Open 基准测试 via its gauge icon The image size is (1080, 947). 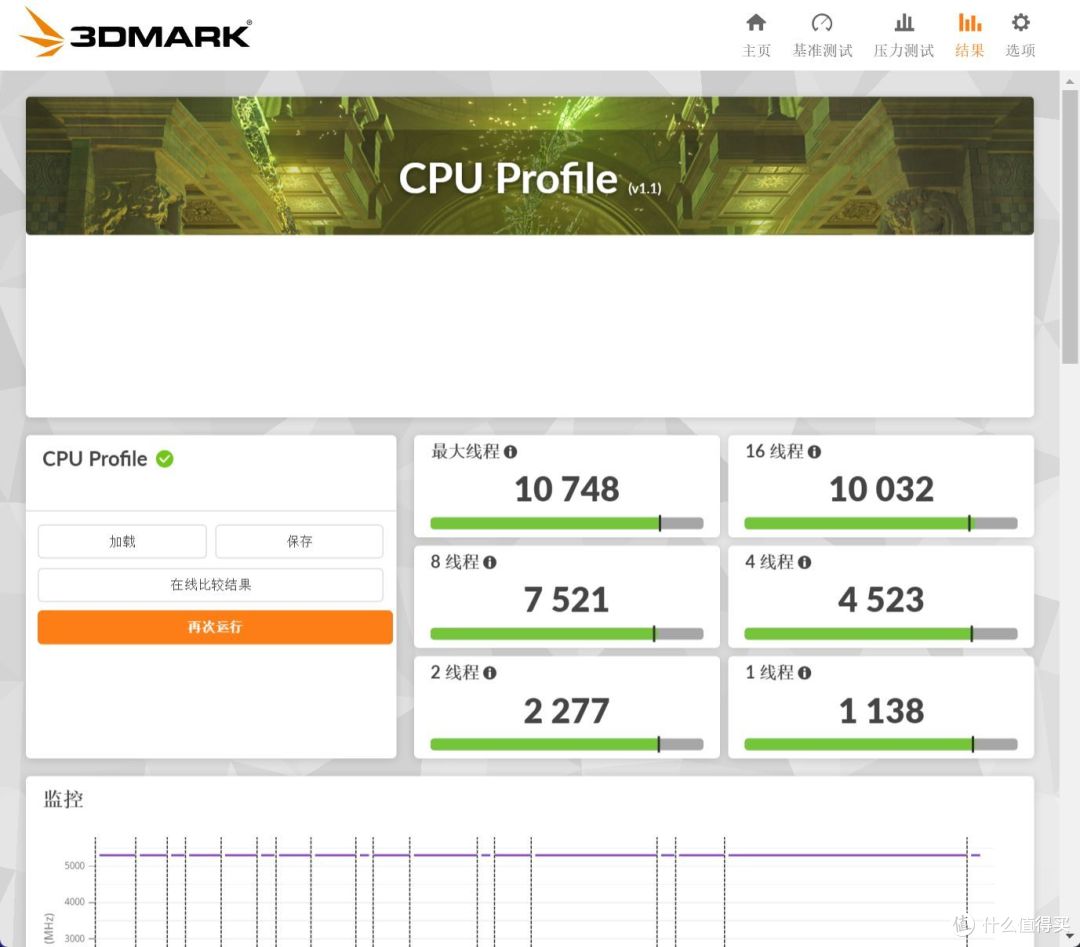tap(822, 25)
